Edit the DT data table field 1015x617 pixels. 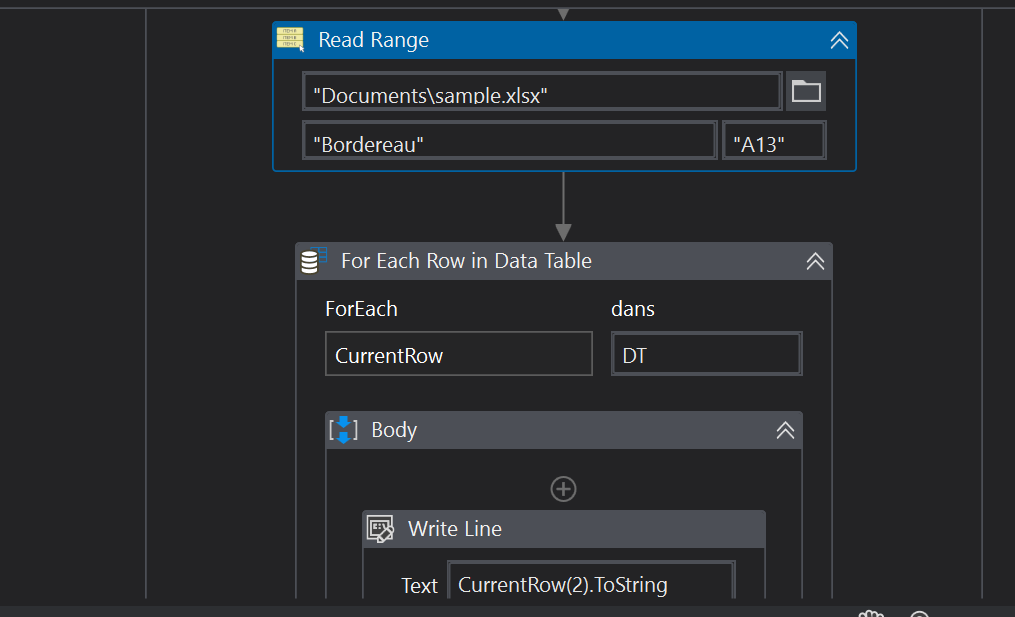706,353
